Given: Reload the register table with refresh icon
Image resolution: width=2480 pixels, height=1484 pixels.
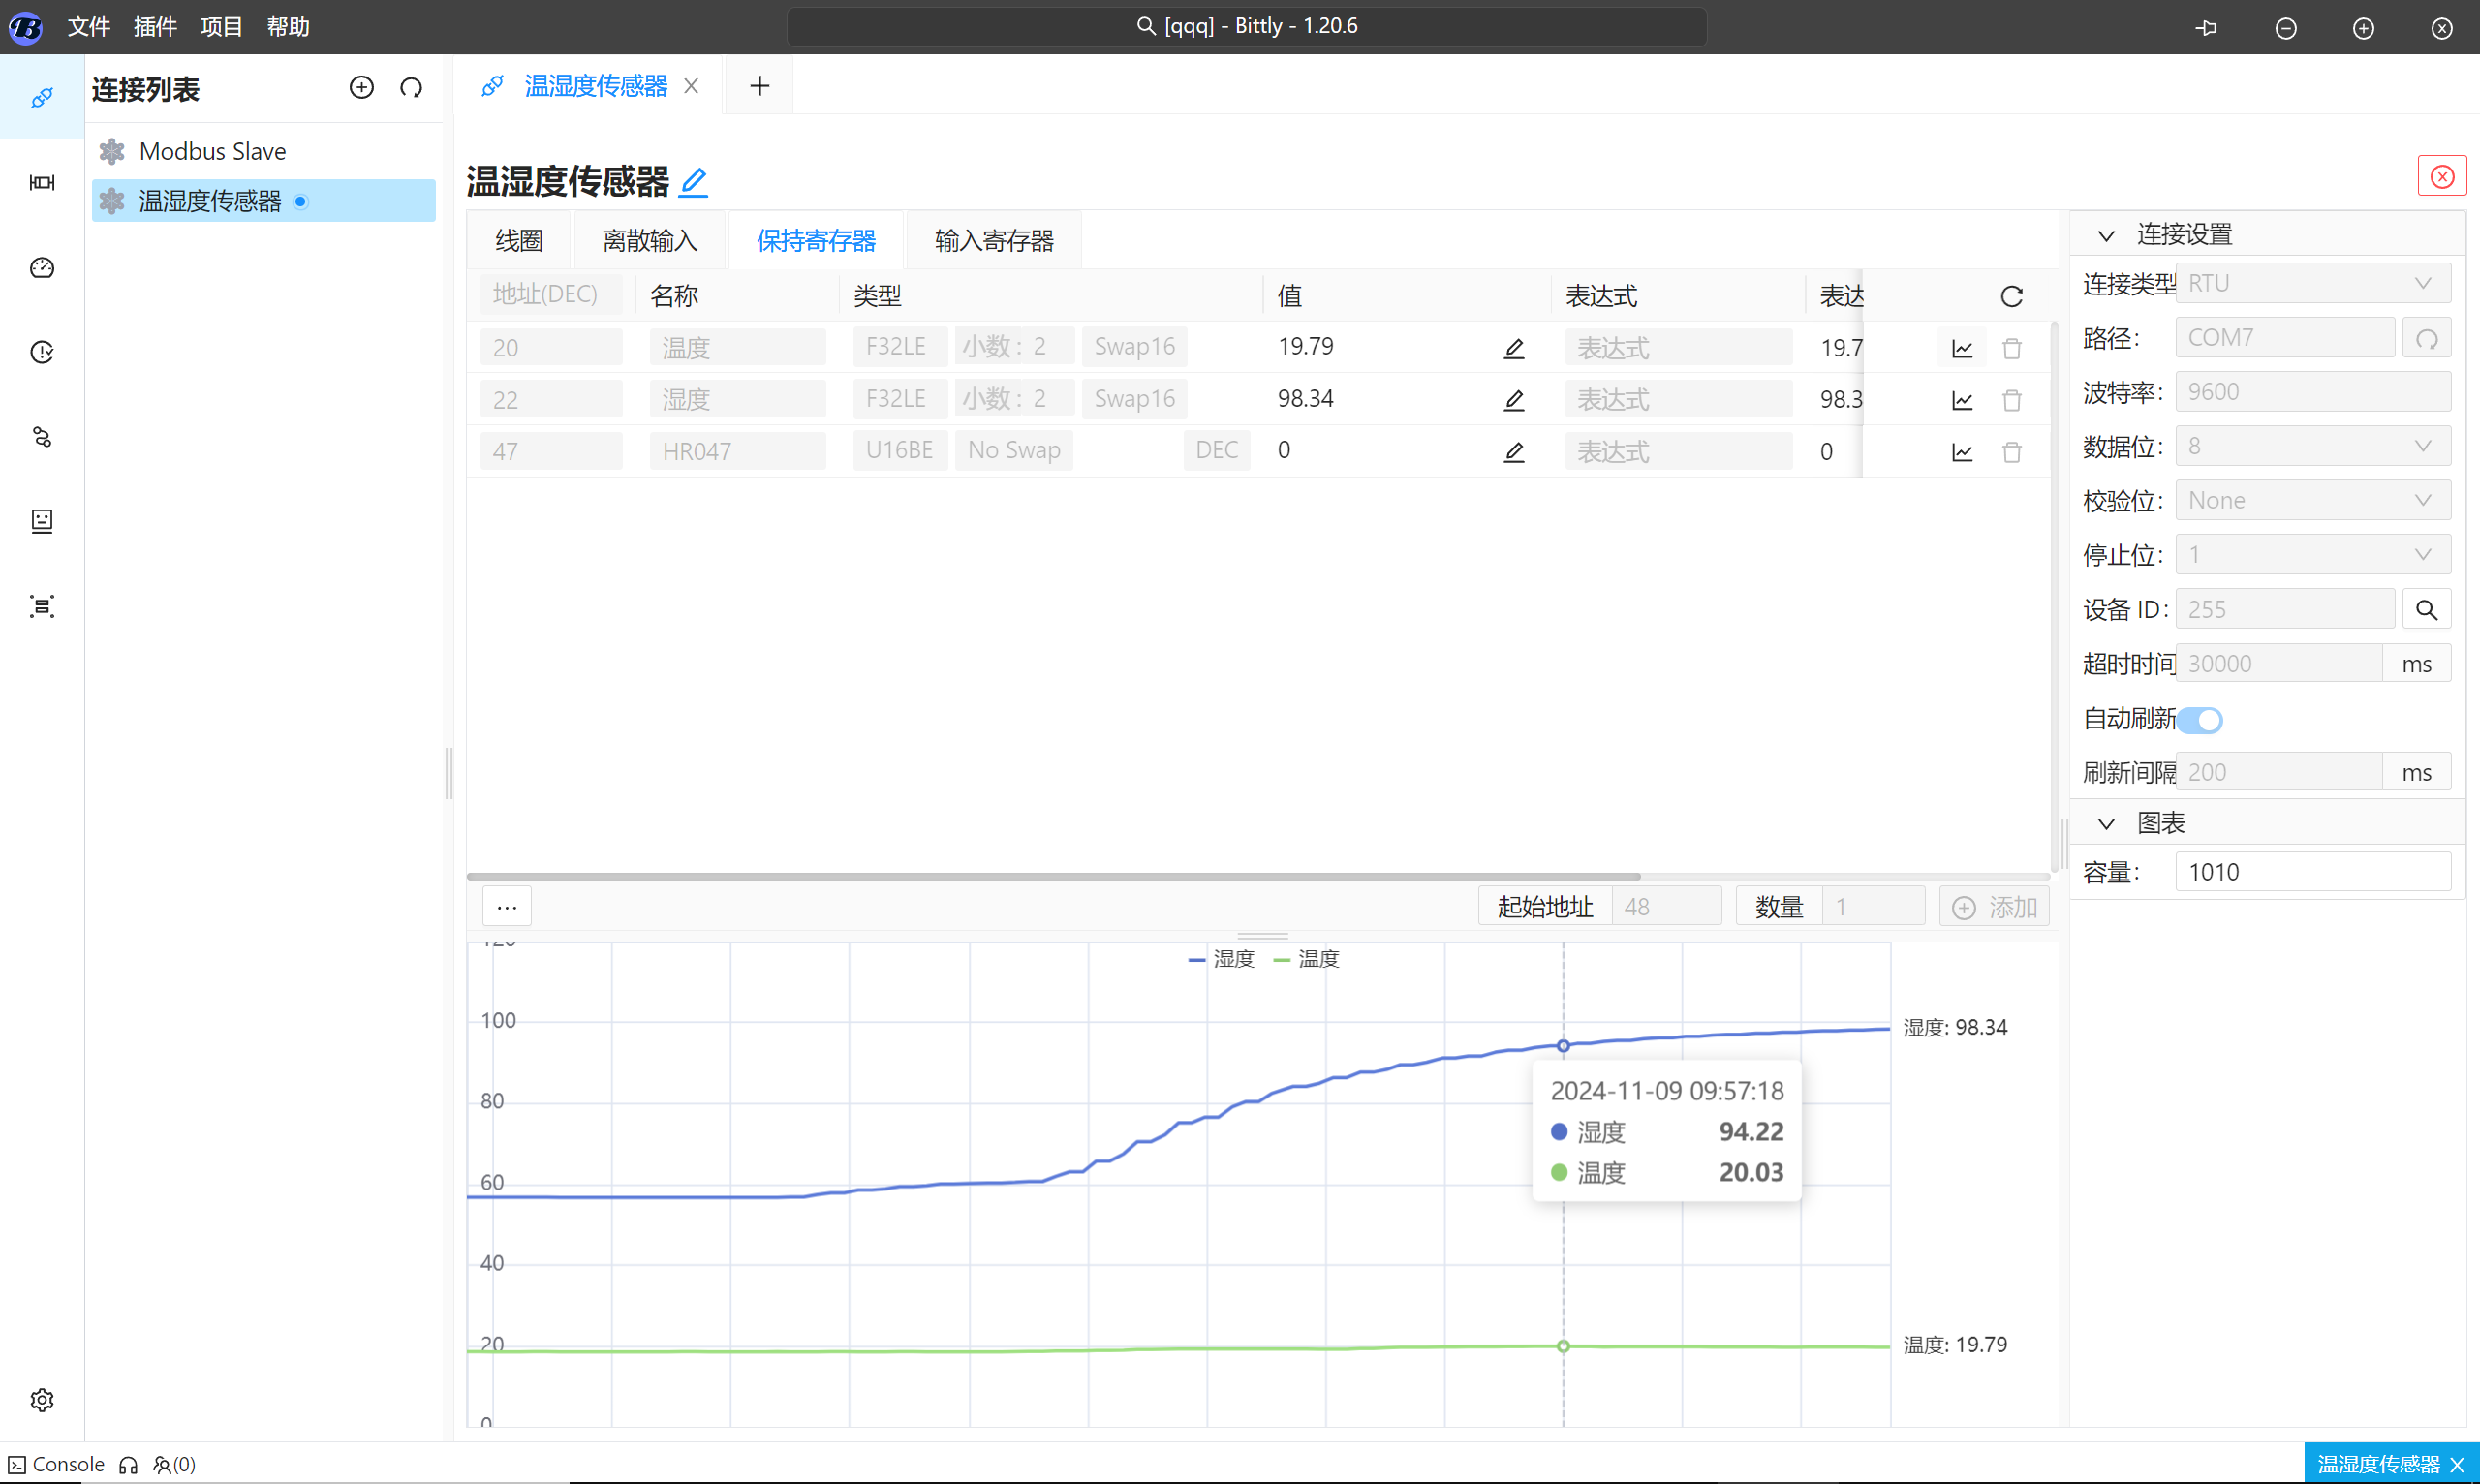Looking at the screenshot, I should pyautogui.click(x=2012, y=296).
